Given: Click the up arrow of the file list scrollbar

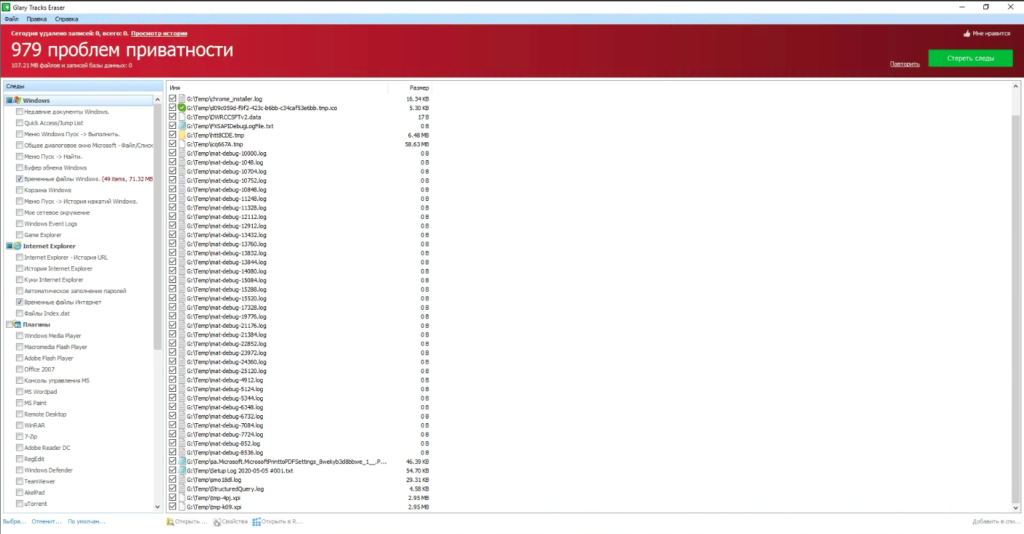Looking at the screenshot, I should [x=1016, y=86].
